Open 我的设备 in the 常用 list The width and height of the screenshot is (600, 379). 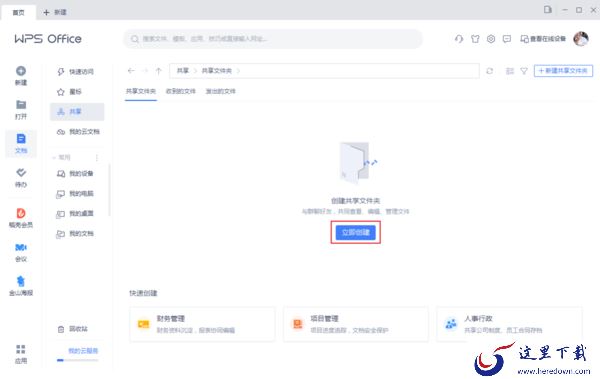(77, 173)
